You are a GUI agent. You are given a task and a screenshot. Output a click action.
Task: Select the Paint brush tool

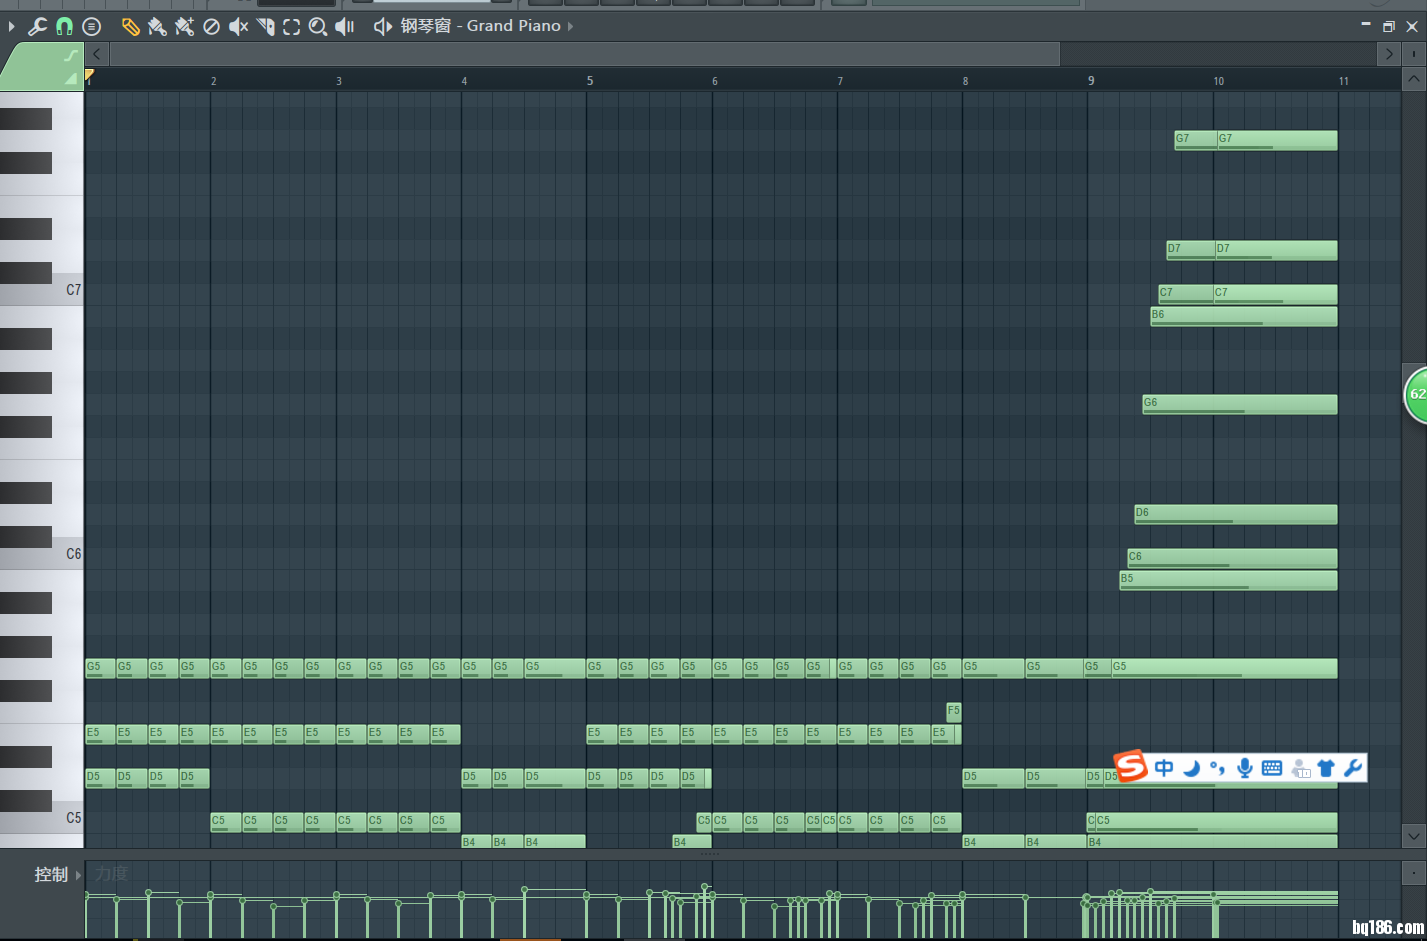157,27
